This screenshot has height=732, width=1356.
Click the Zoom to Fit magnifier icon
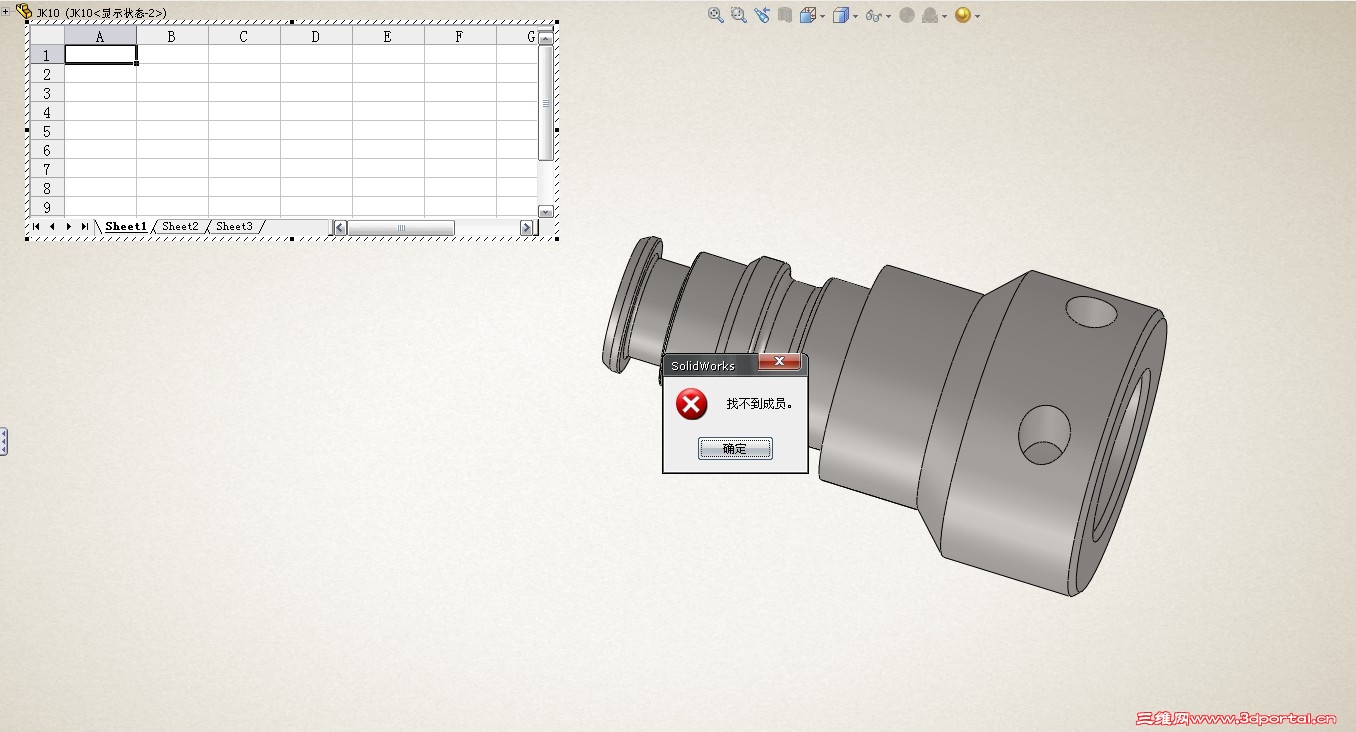pyautogui.click(x=715, y=15)
